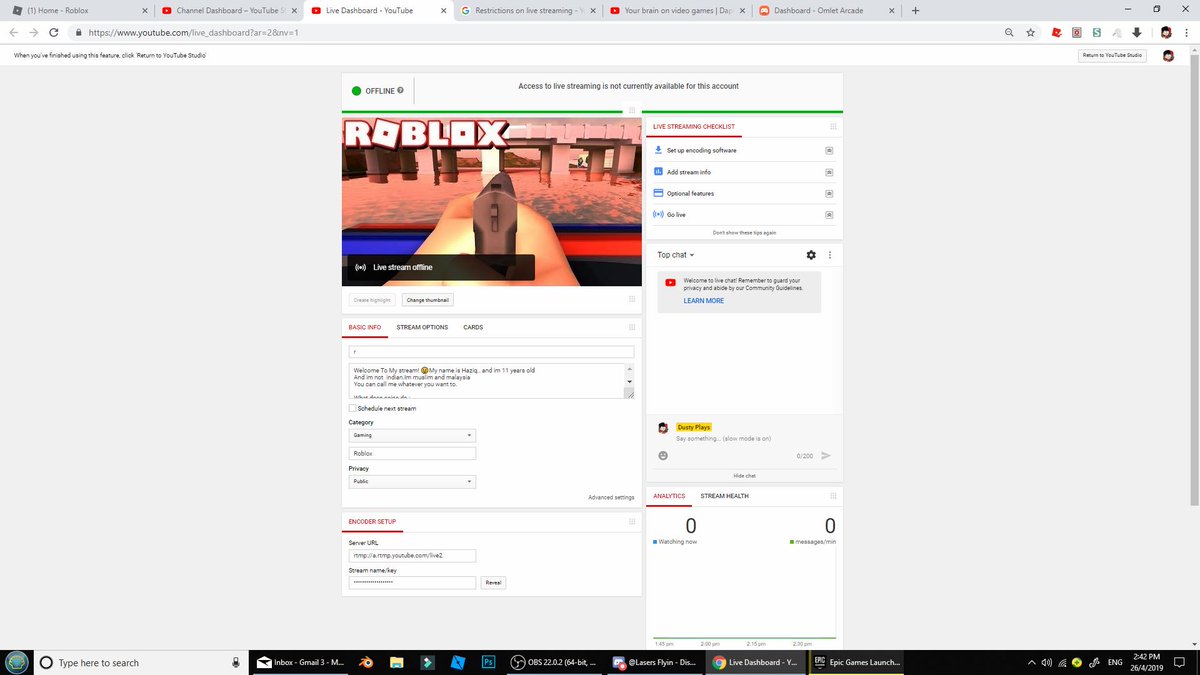Click Windows Start button

tap(17, 662)
